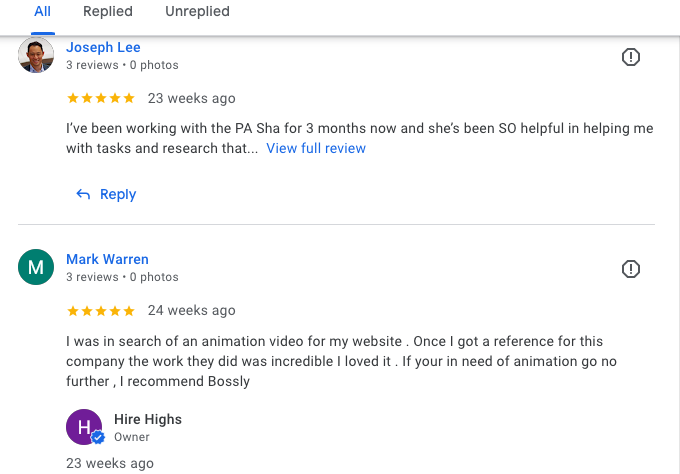Flag Joseph Lee's review with report icon
Image resolution: width=680 pixels, height=474 pixels.
click(631, 57)
